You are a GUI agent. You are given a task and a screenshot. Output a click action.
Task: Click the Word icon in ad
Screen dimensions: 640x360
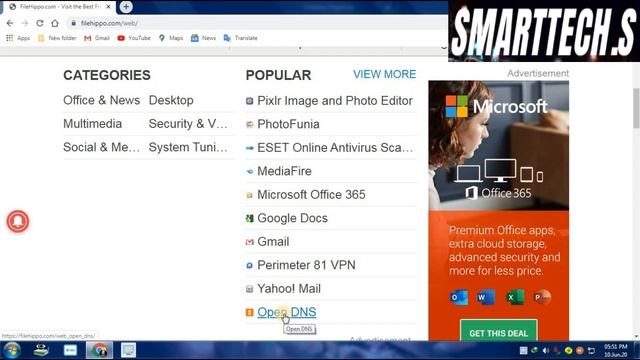486,298
